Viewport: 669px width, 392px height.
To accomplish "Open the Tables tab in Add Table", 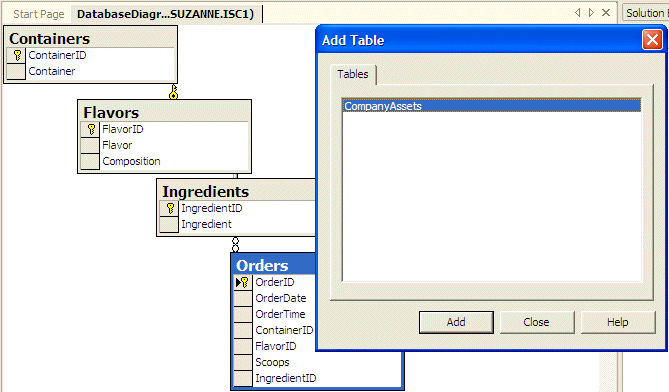I will pos(353,74).
